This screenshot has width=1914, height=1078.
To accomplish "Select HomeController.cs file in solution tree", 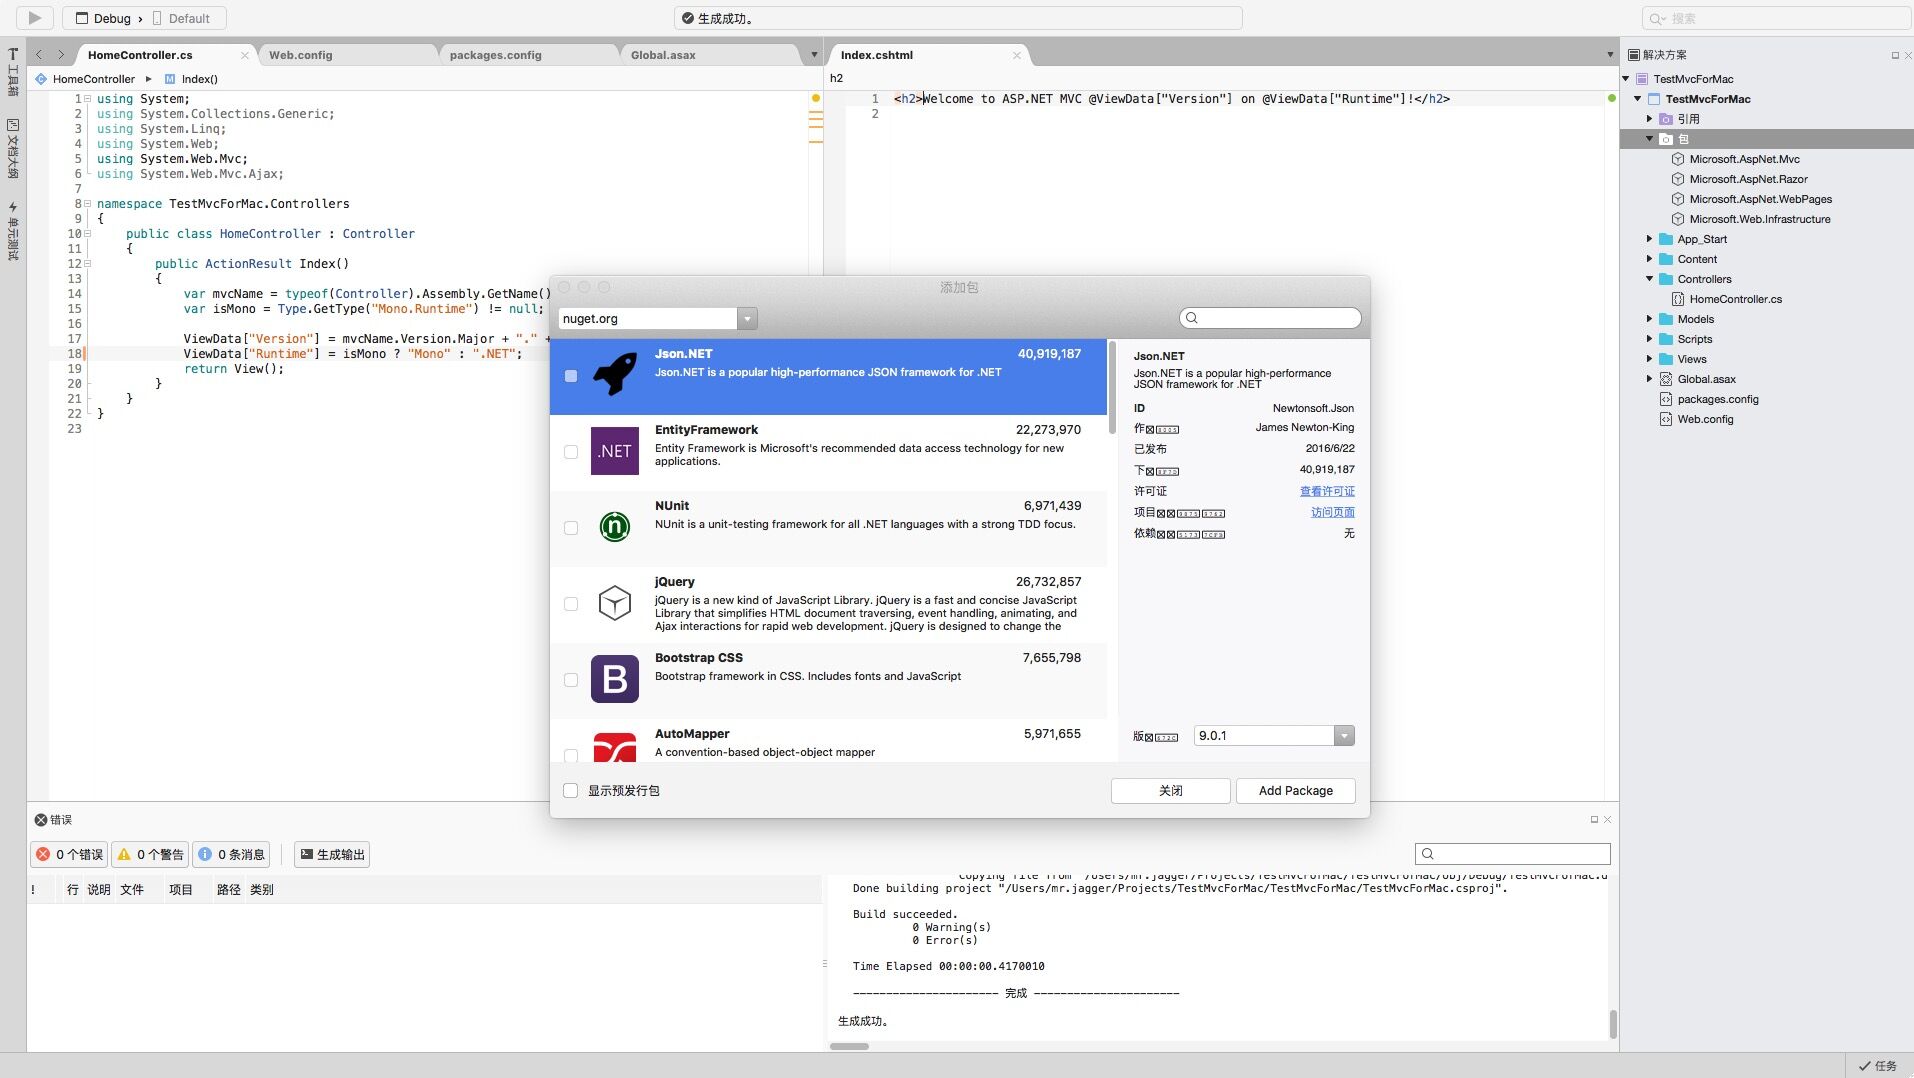I will click(x=1735, y=299).
